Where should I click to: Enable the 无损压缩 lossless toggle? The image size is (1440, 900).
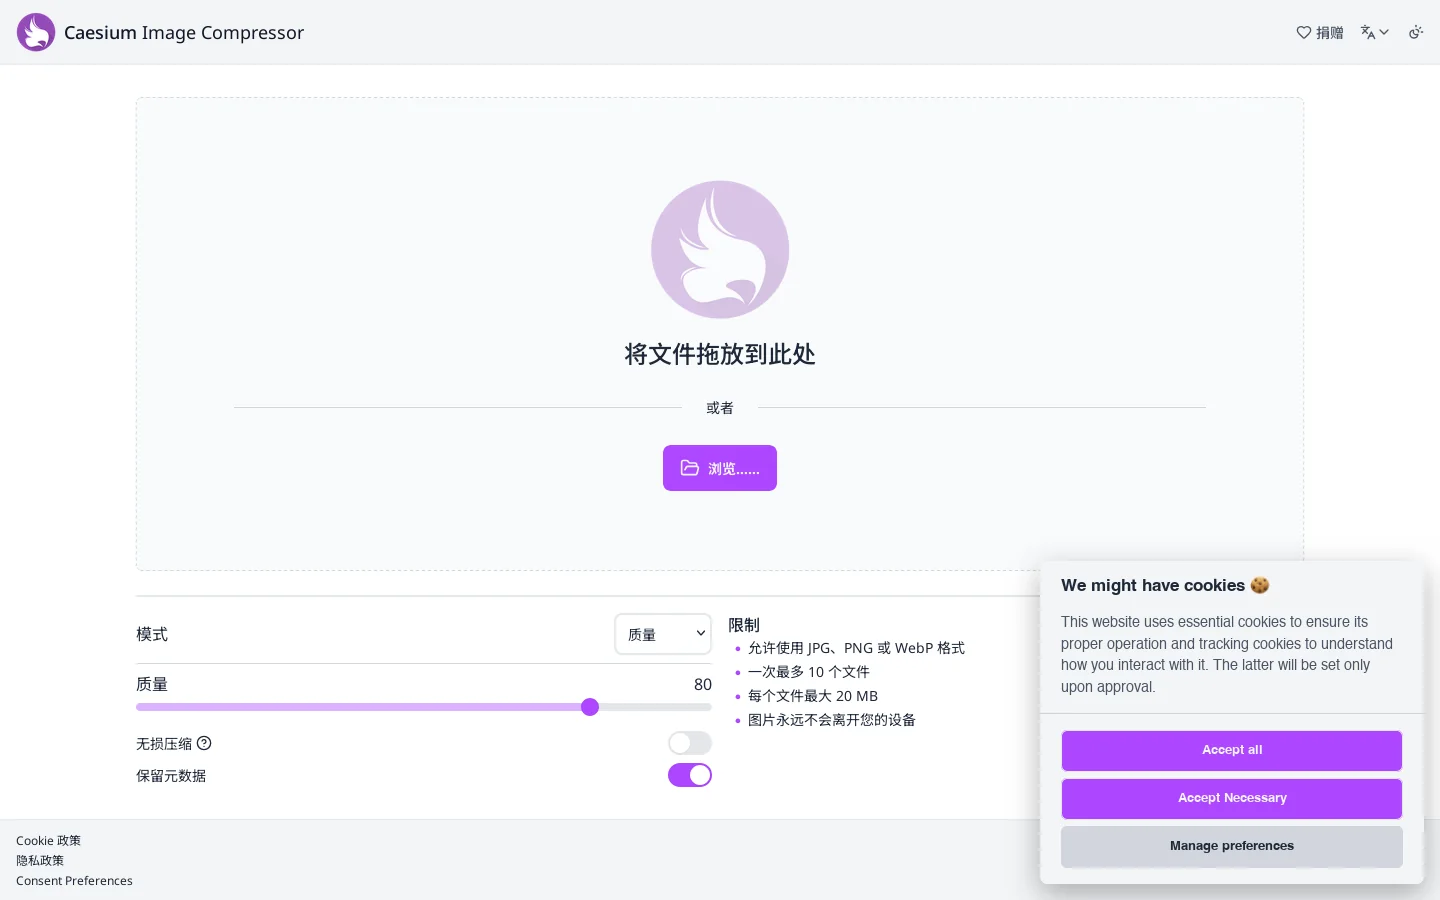click(x=690, y=743)
